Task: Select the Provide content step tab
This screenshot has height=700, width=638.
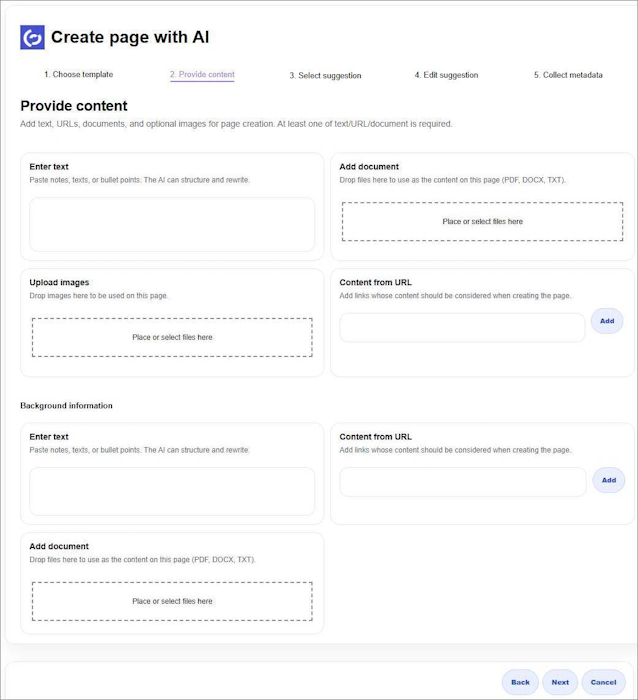Action: coord(202,75)
